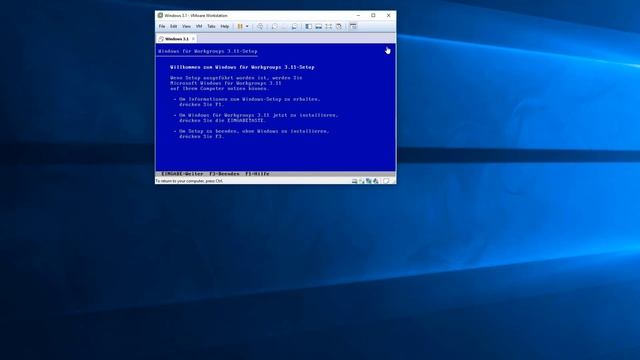Toggle the thumbnail bar icon
The width and height of the screenshot is (640, 360).
[x=318, y=27]
